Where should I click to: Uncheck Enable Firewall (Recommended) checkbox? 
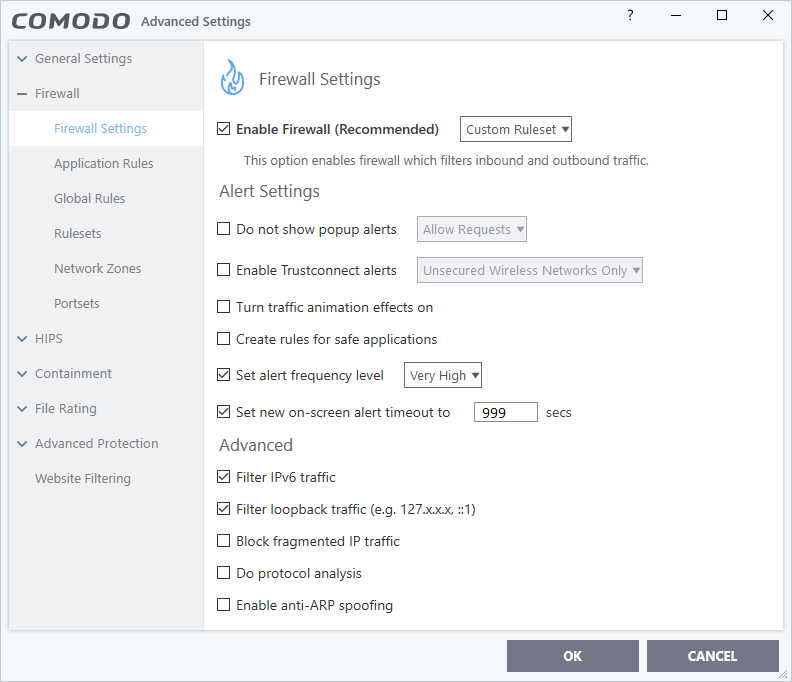[x=223, y=129]
